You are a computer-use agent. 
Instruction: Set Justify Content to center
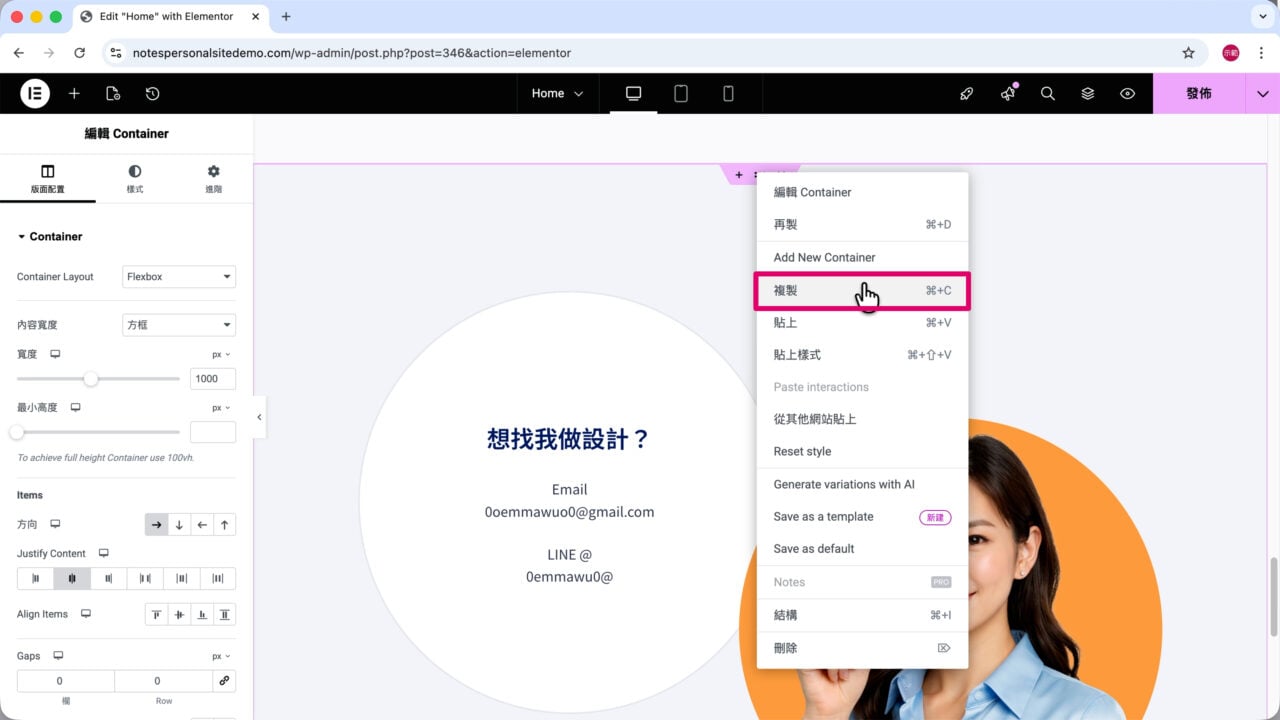pos(72,578)
